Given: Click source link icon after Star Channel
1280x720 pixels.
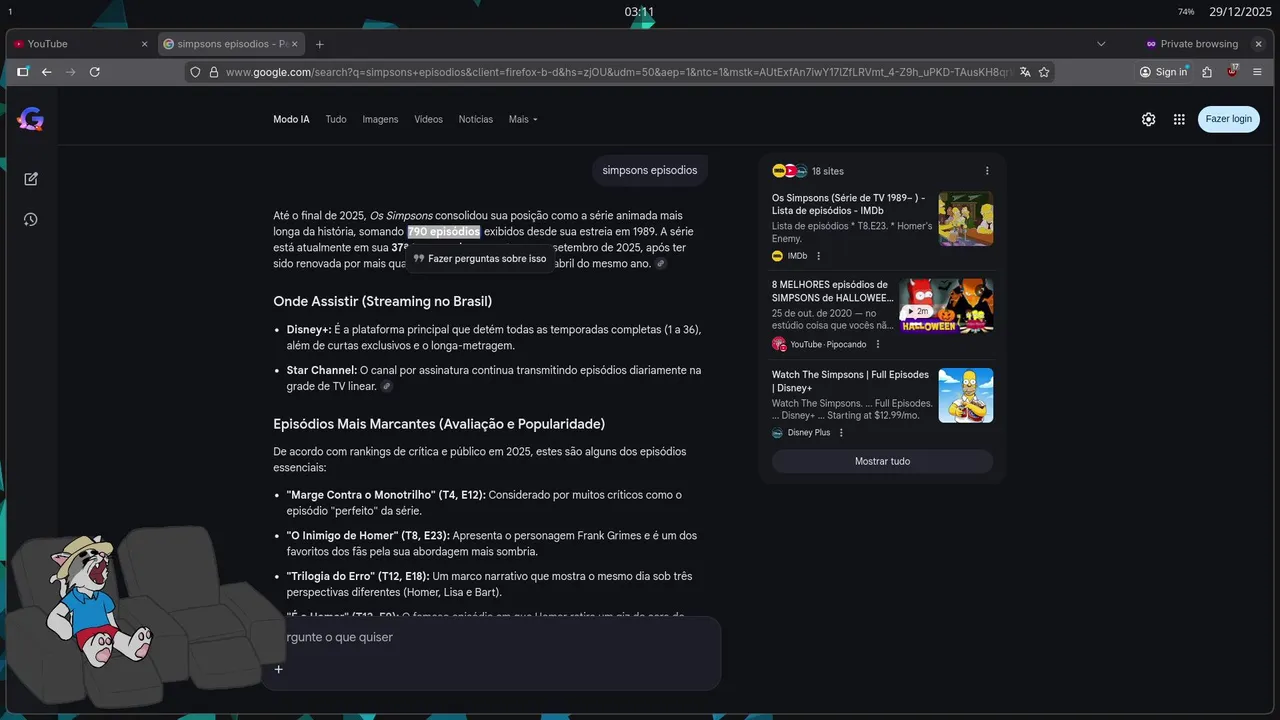Looking at the screenshot, I should (387, 386).
